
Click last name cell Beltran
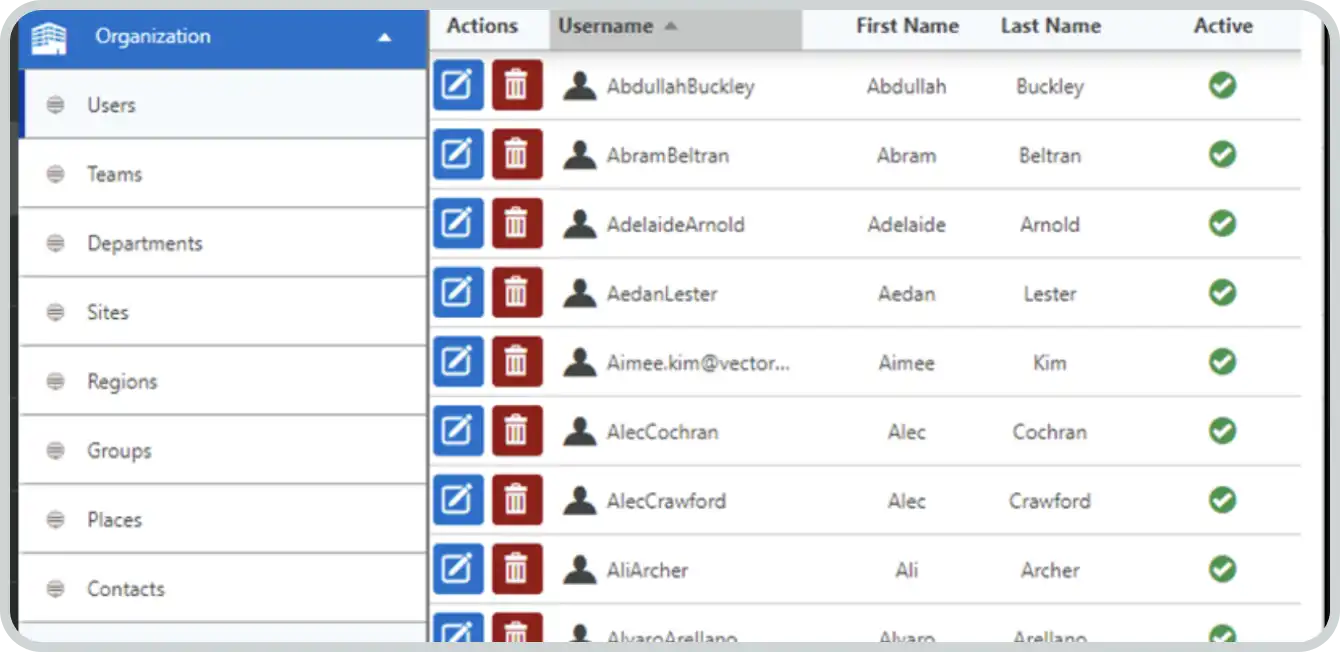pyautogui.click(x=1050, y=156)
